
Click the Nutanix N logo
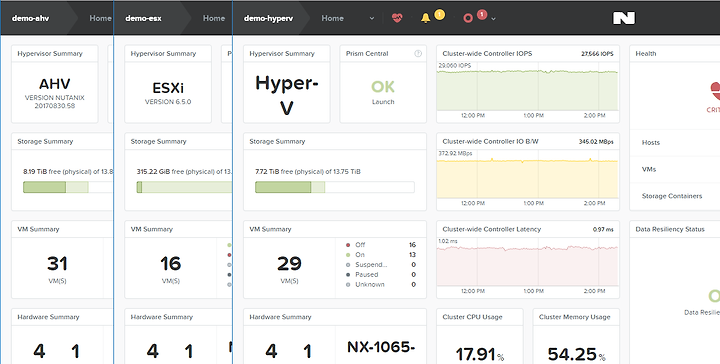tap(624, 18)
